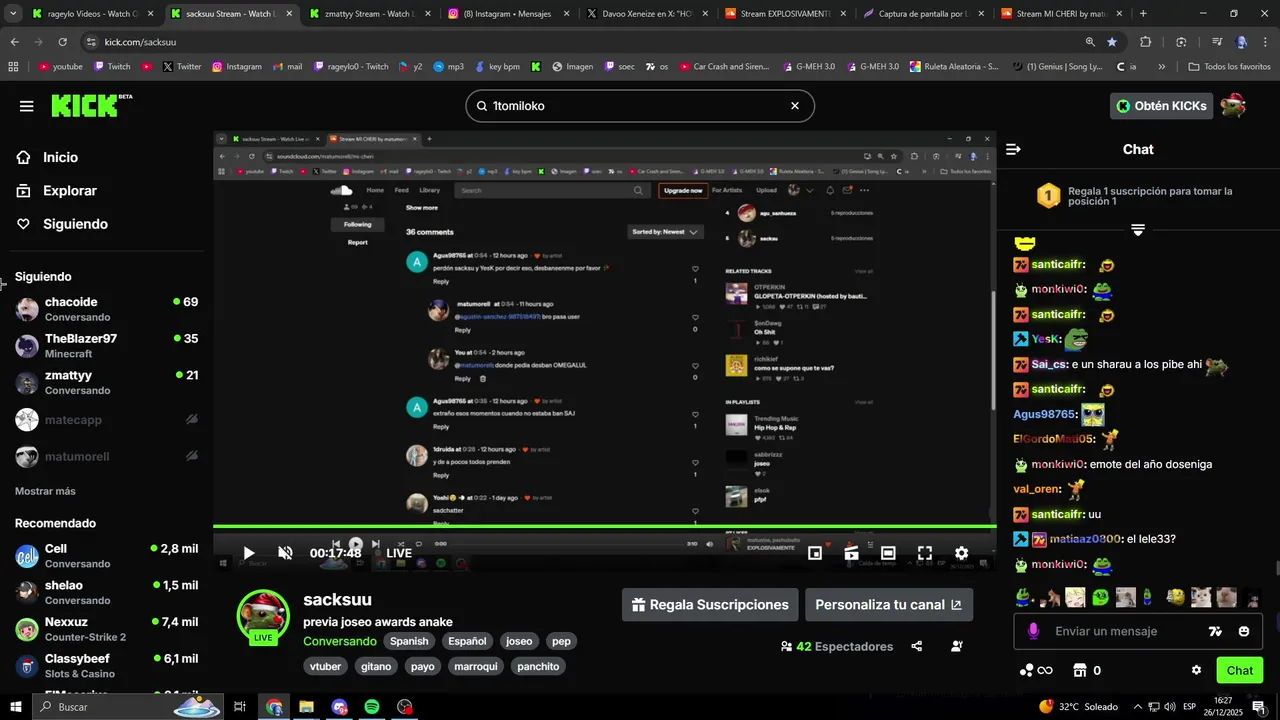Open the 7TV emote menu
The height and width of the screenshot is (720, 1280).
click(x=1215, y=631)
